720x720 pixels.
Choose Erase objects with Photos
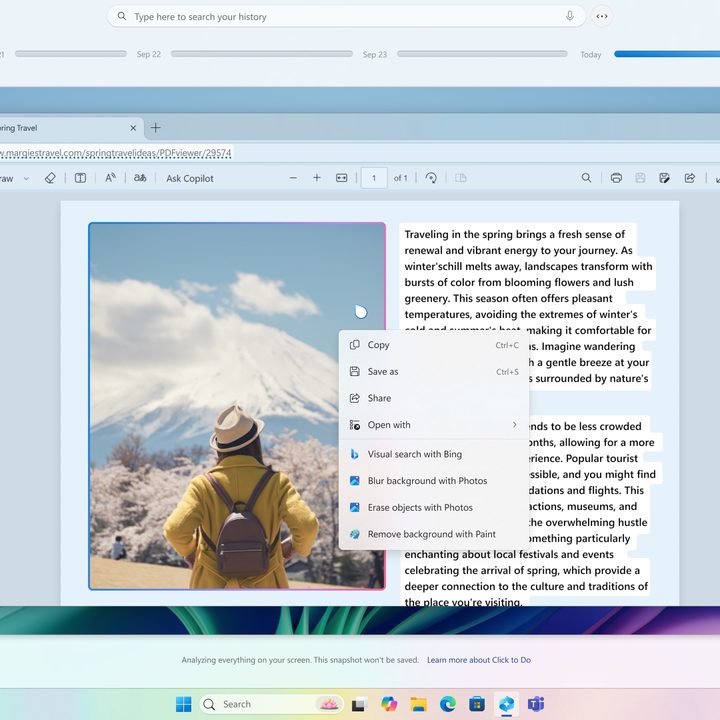433,507
